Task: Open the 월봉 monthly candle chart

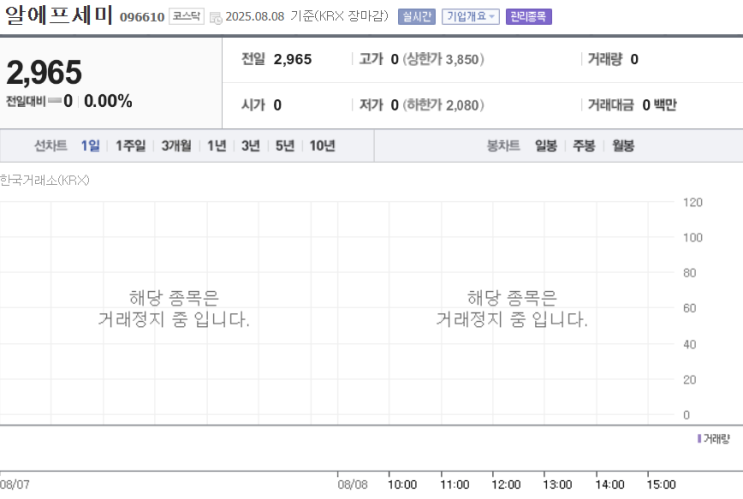Action: coord(623,145)
